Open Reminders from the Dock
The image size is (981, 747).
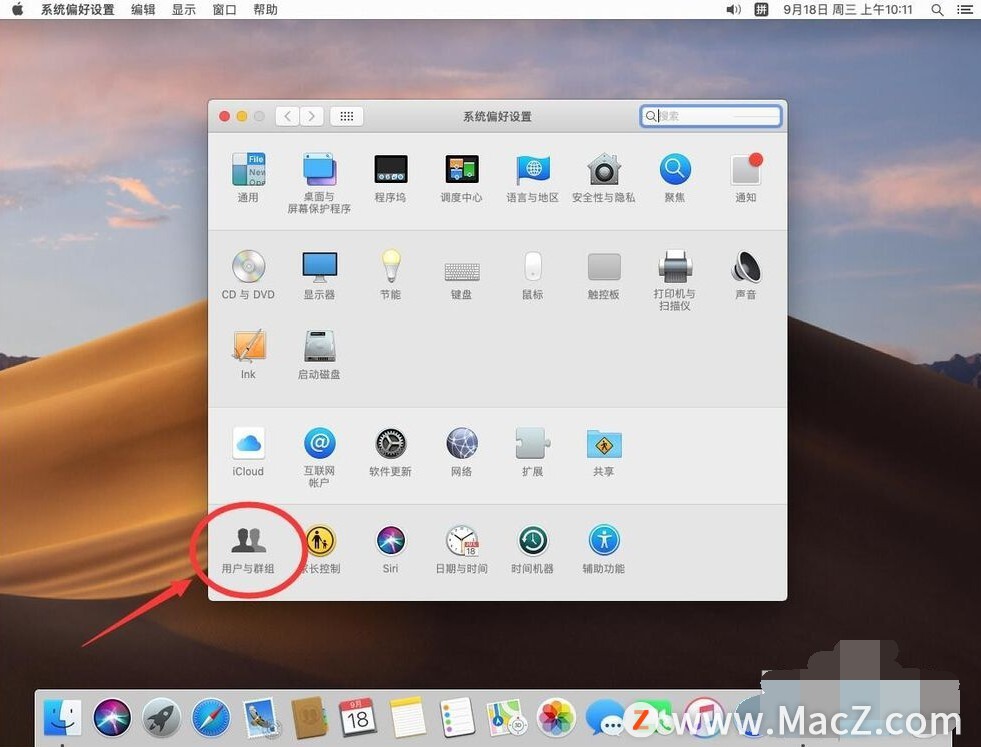tap(457, 717)
